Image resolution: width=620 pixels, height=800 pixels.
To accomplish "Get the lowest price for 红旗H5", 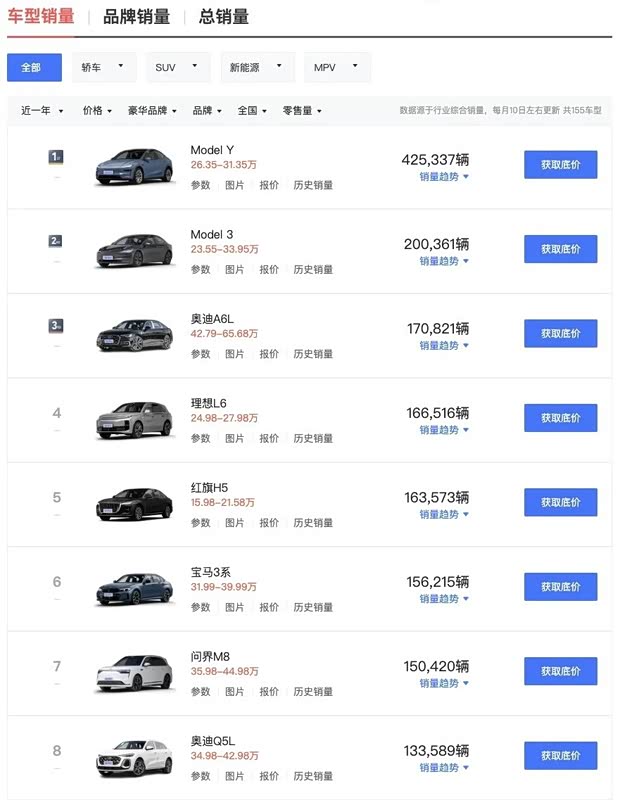I will tap(560, 502).
